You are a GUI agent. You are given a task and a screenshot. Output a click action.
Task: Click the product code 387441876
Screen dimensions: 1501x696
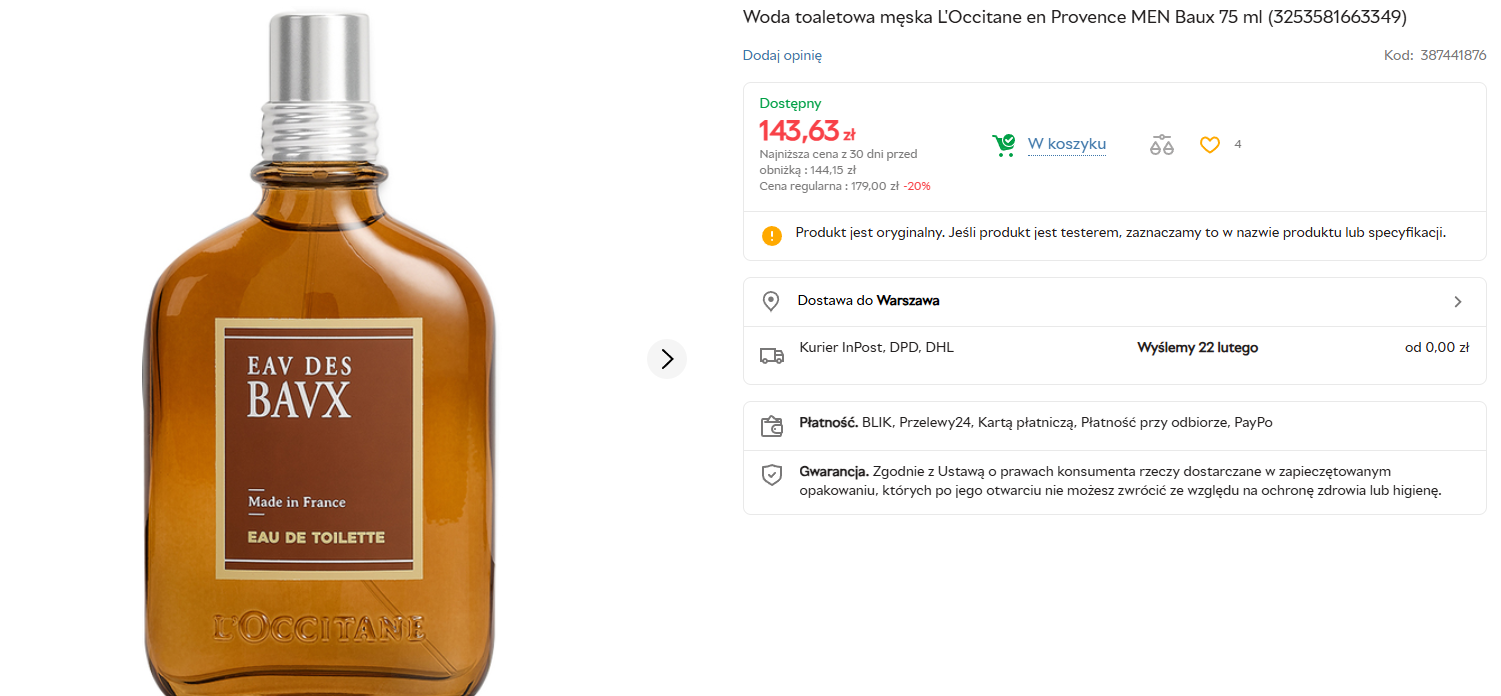click(1453, 56)
